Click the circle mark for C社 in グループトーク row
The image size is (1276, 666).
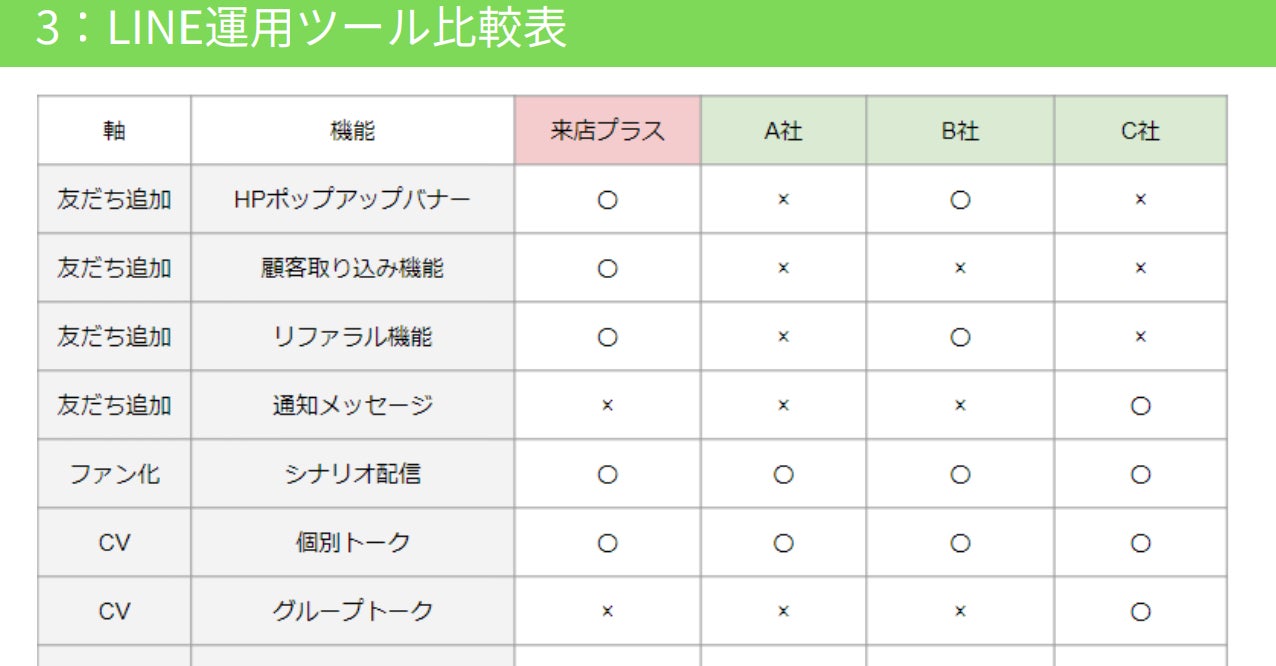pyautogui.click(x=1140, y=611)
